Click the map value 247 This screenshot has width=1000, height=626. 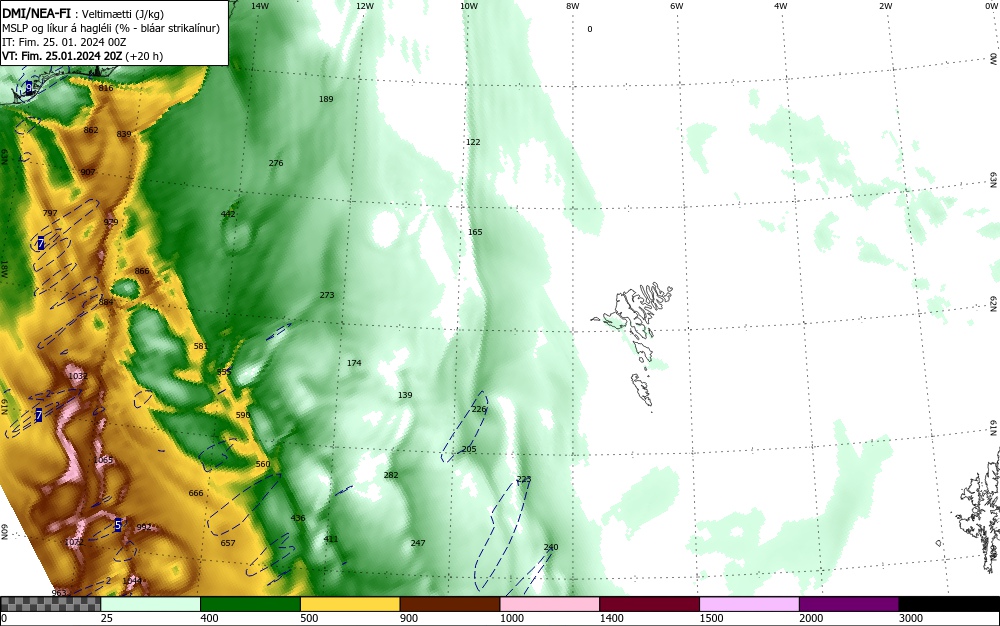tap(418, 543)
